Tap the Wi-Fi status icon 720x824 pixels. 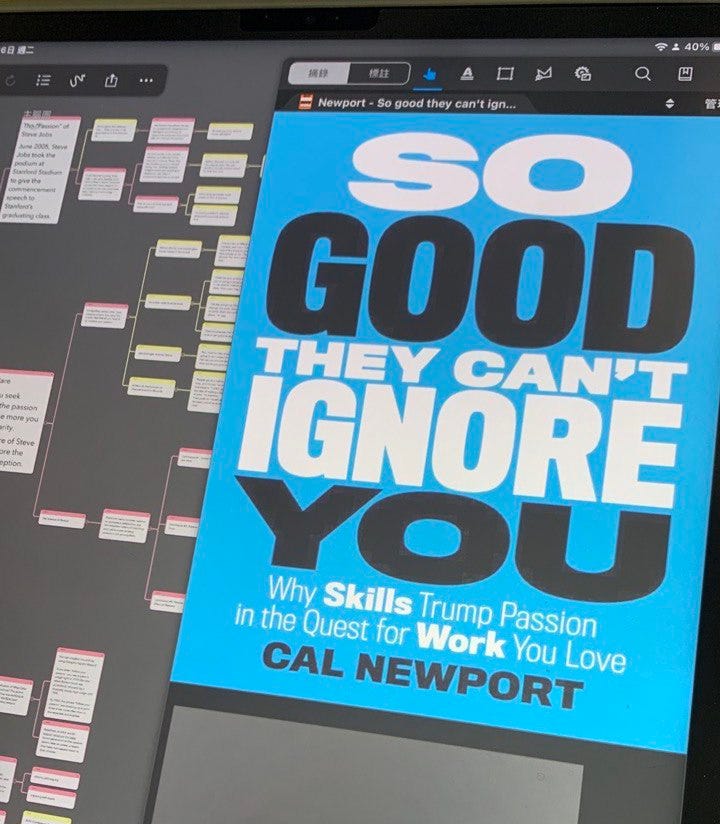pyautogui.click(x=660, y=47)
